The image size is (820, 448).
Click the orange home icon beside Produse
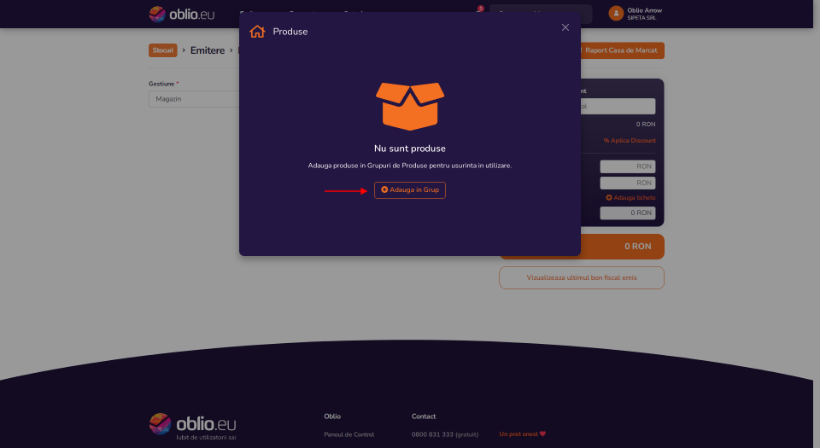coord(257,31)
